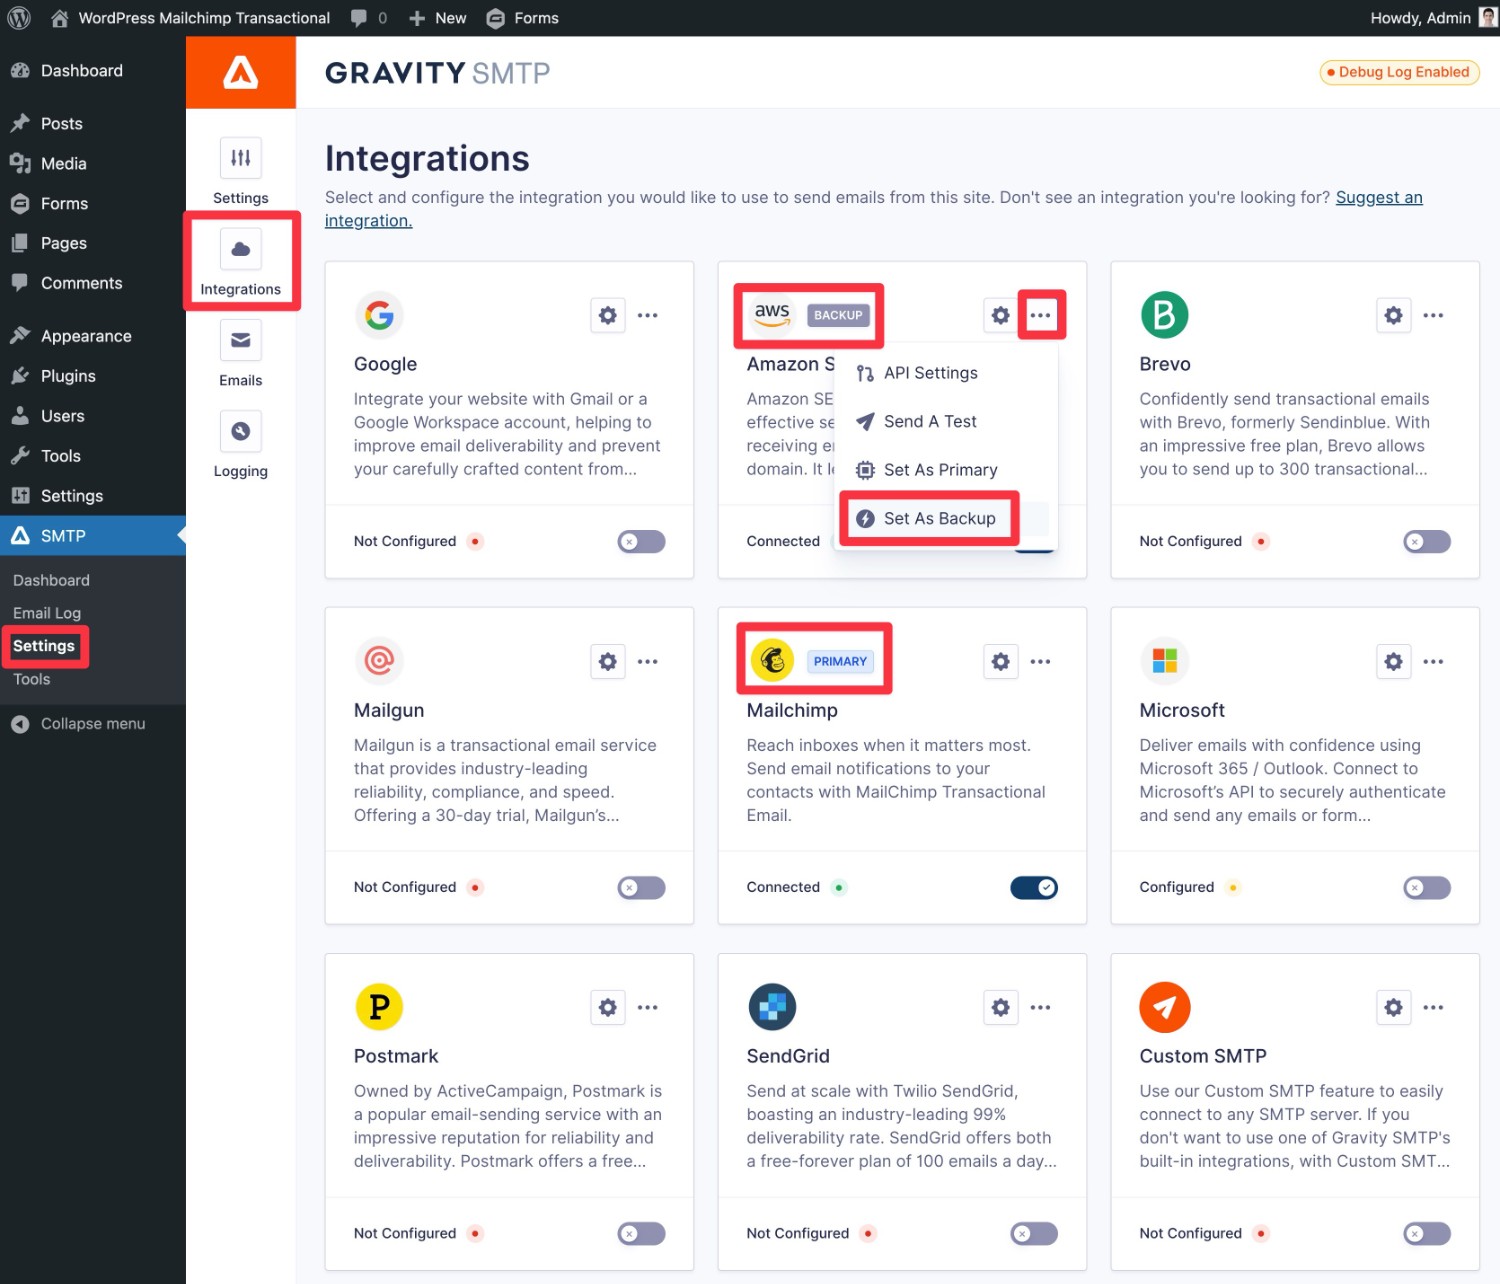Open Google integration gear settings

(608, 316)
